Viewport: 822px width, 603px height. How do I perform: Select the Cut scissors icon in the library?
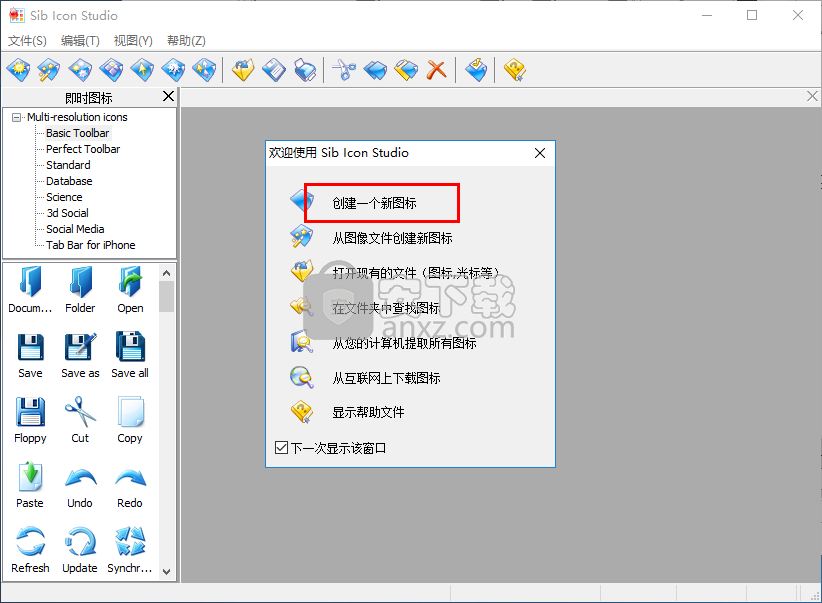coord(80,419)
